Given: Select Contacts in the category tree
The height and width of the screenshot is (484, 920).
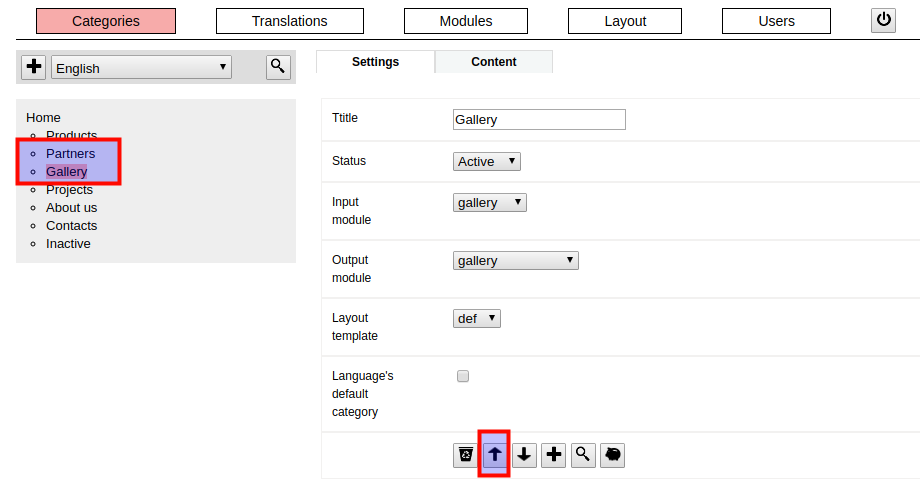Looking at the screenshot, I should click(x=72, y=226).
